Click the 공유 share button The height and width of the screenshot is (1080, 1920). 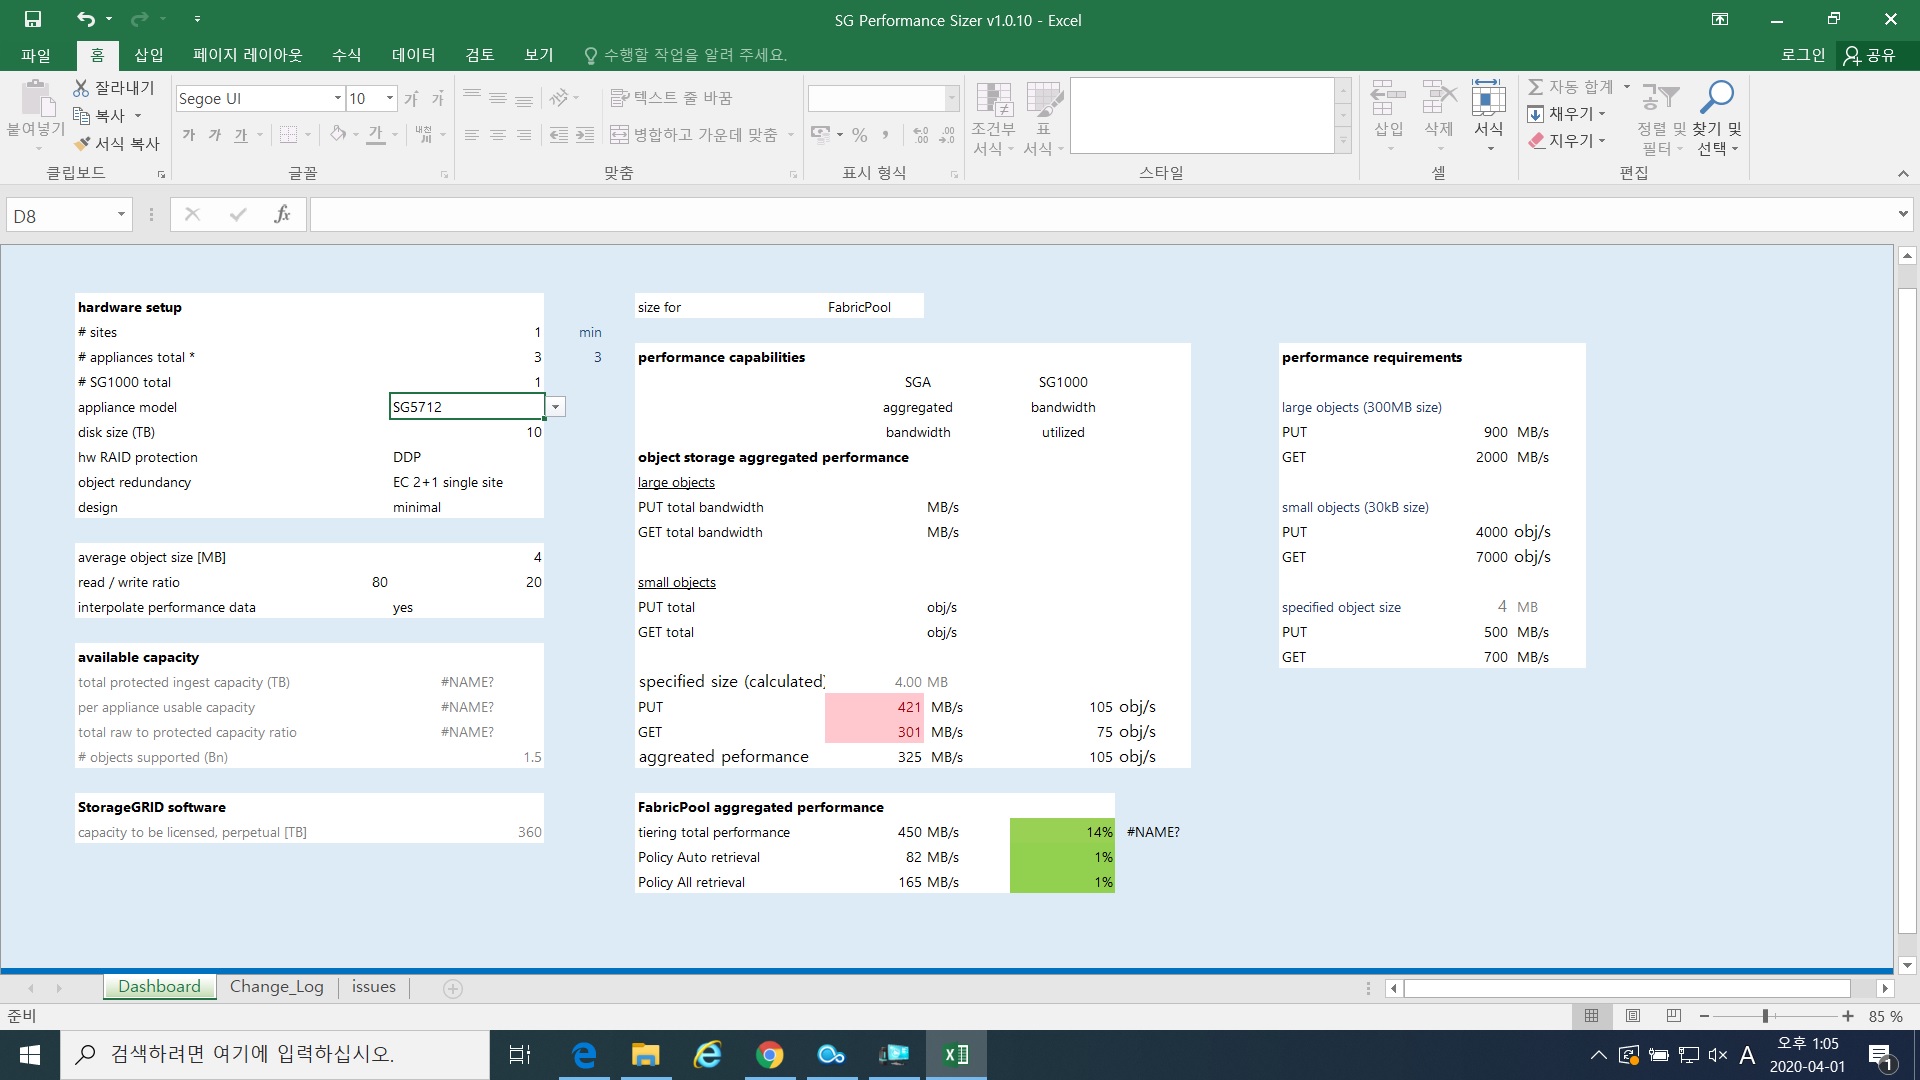[x=1870, y=55]
